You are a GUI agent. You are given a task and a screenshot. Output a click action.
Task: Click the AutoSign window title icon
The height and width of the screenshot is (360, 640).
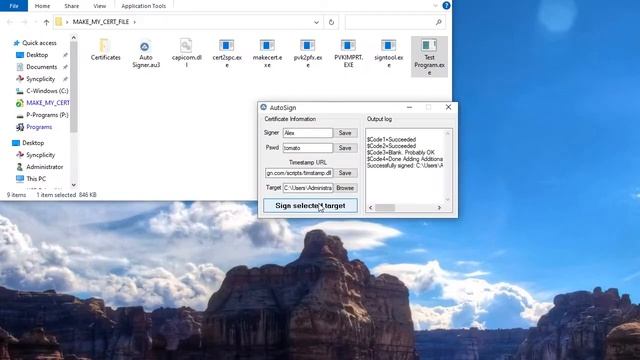pyautogui.click(x=264, y=107)
